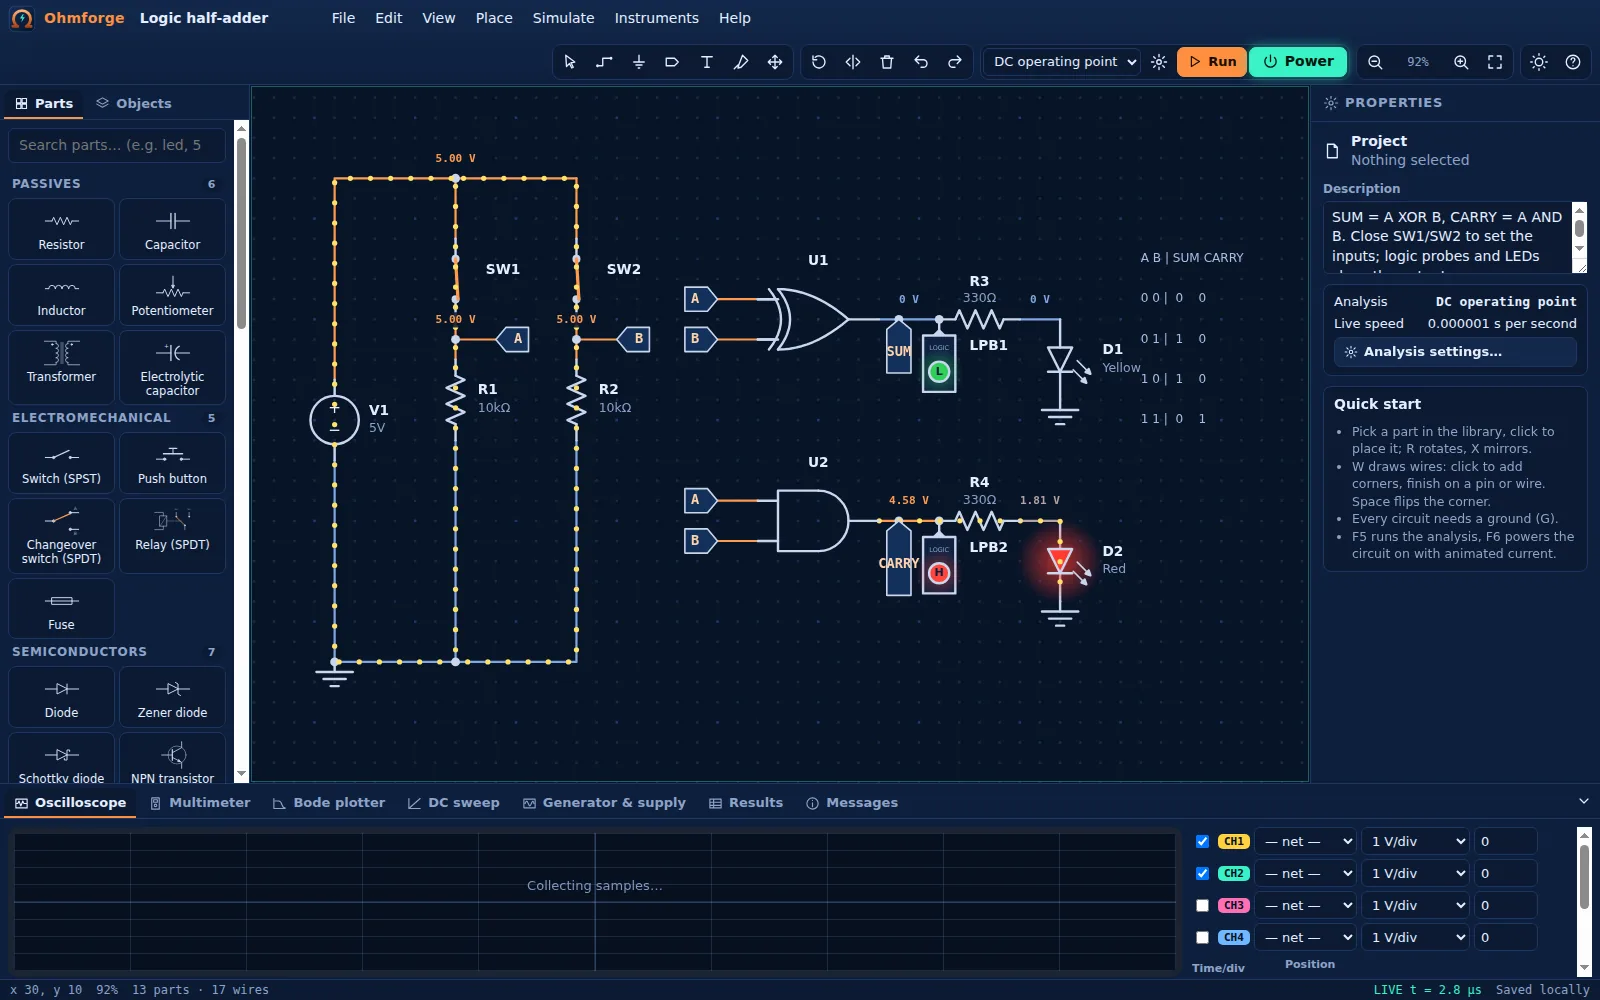The width and height of the screenshot is (1600, 1000).
Task: Pick the Electrolytic capacitor part
Action: click(172, 366)
